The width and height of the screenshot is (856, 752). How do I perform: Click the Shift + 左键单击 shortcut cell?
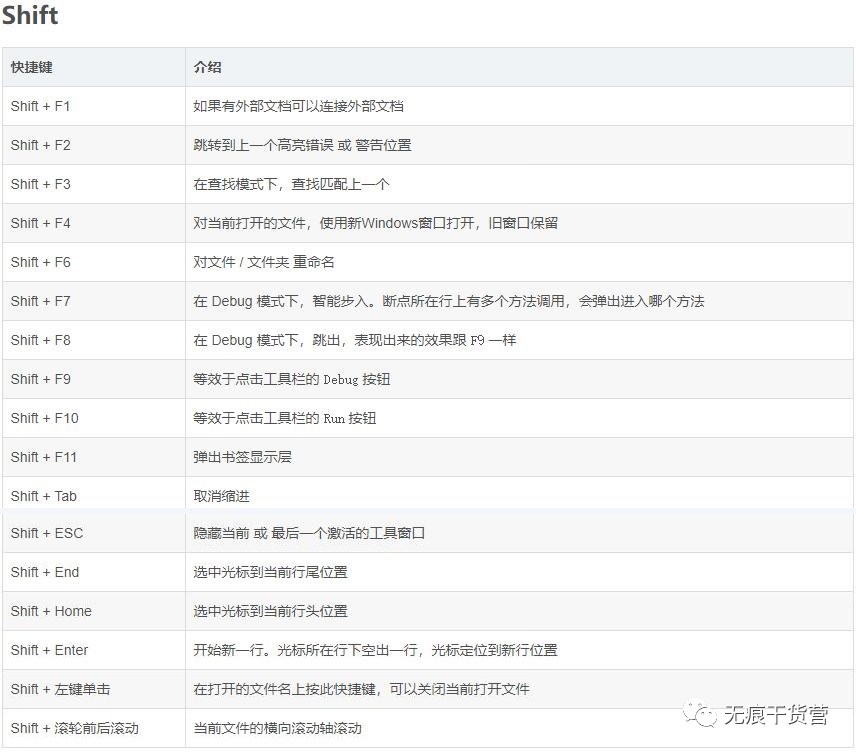[x=94, y=689]
